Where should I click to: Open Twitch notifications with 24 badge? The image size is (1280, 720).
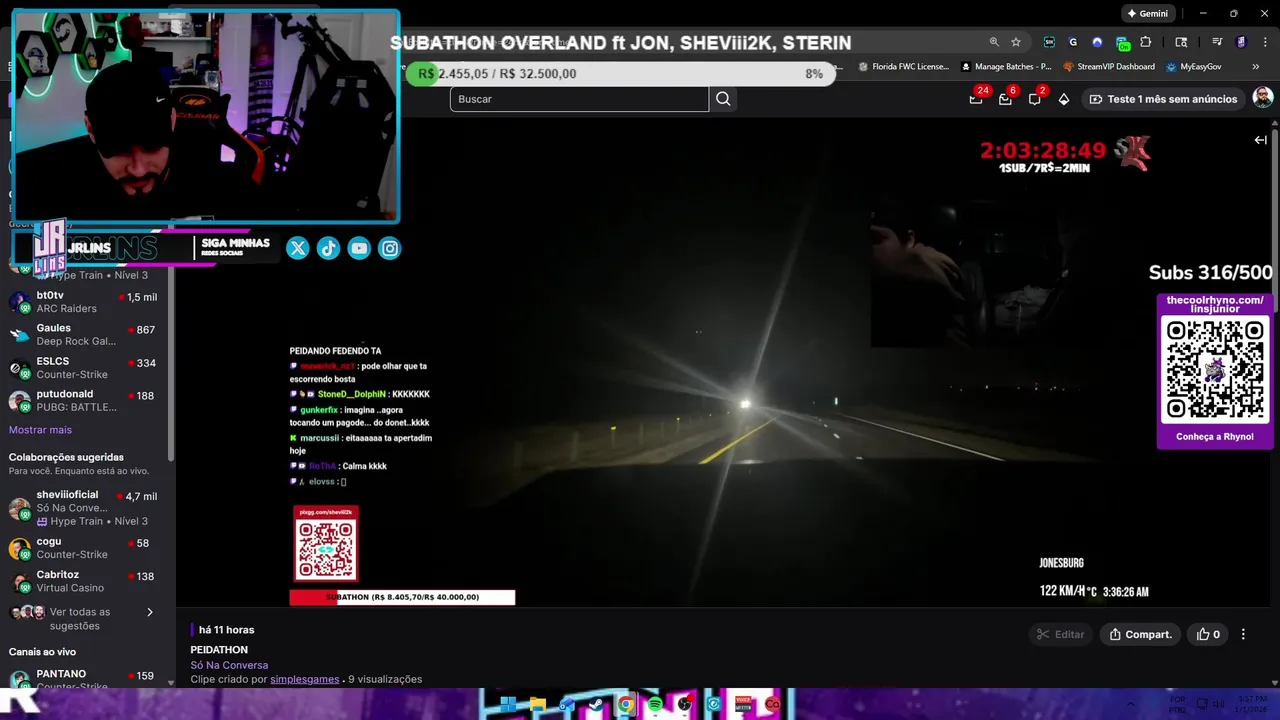(x=976, y=99)
